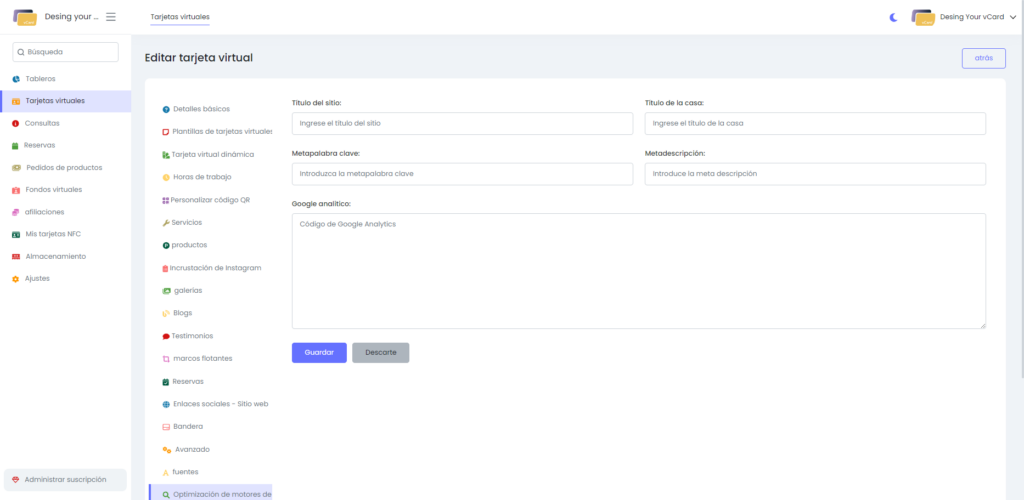This screenshot has height=500, width=1024.
Task: Open Ajustes settings gear
Action: [x=16, y=279]
